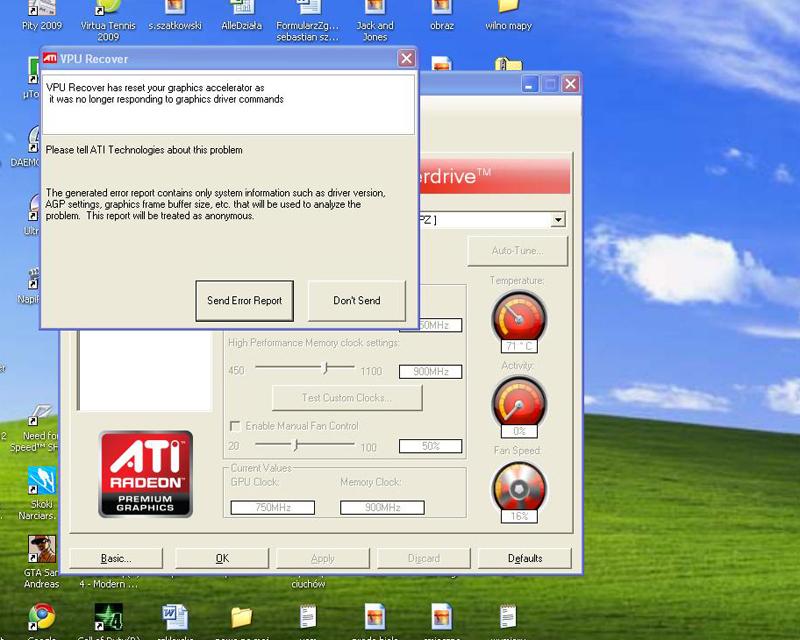Restore settings with Defaults button
The height and width of the screenshot is (640, 800).
pos(524,558)
